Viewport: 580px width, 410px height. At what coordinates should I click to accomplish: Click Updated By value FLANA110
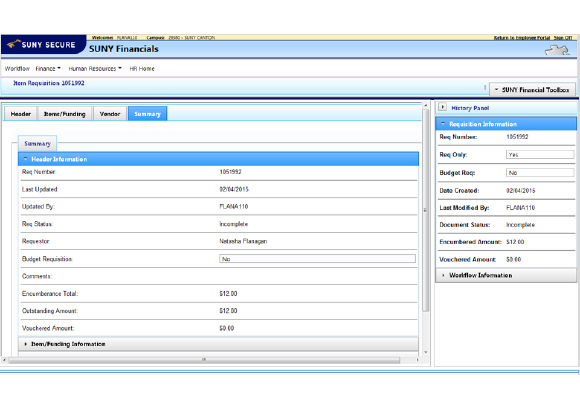coord(233,206)
